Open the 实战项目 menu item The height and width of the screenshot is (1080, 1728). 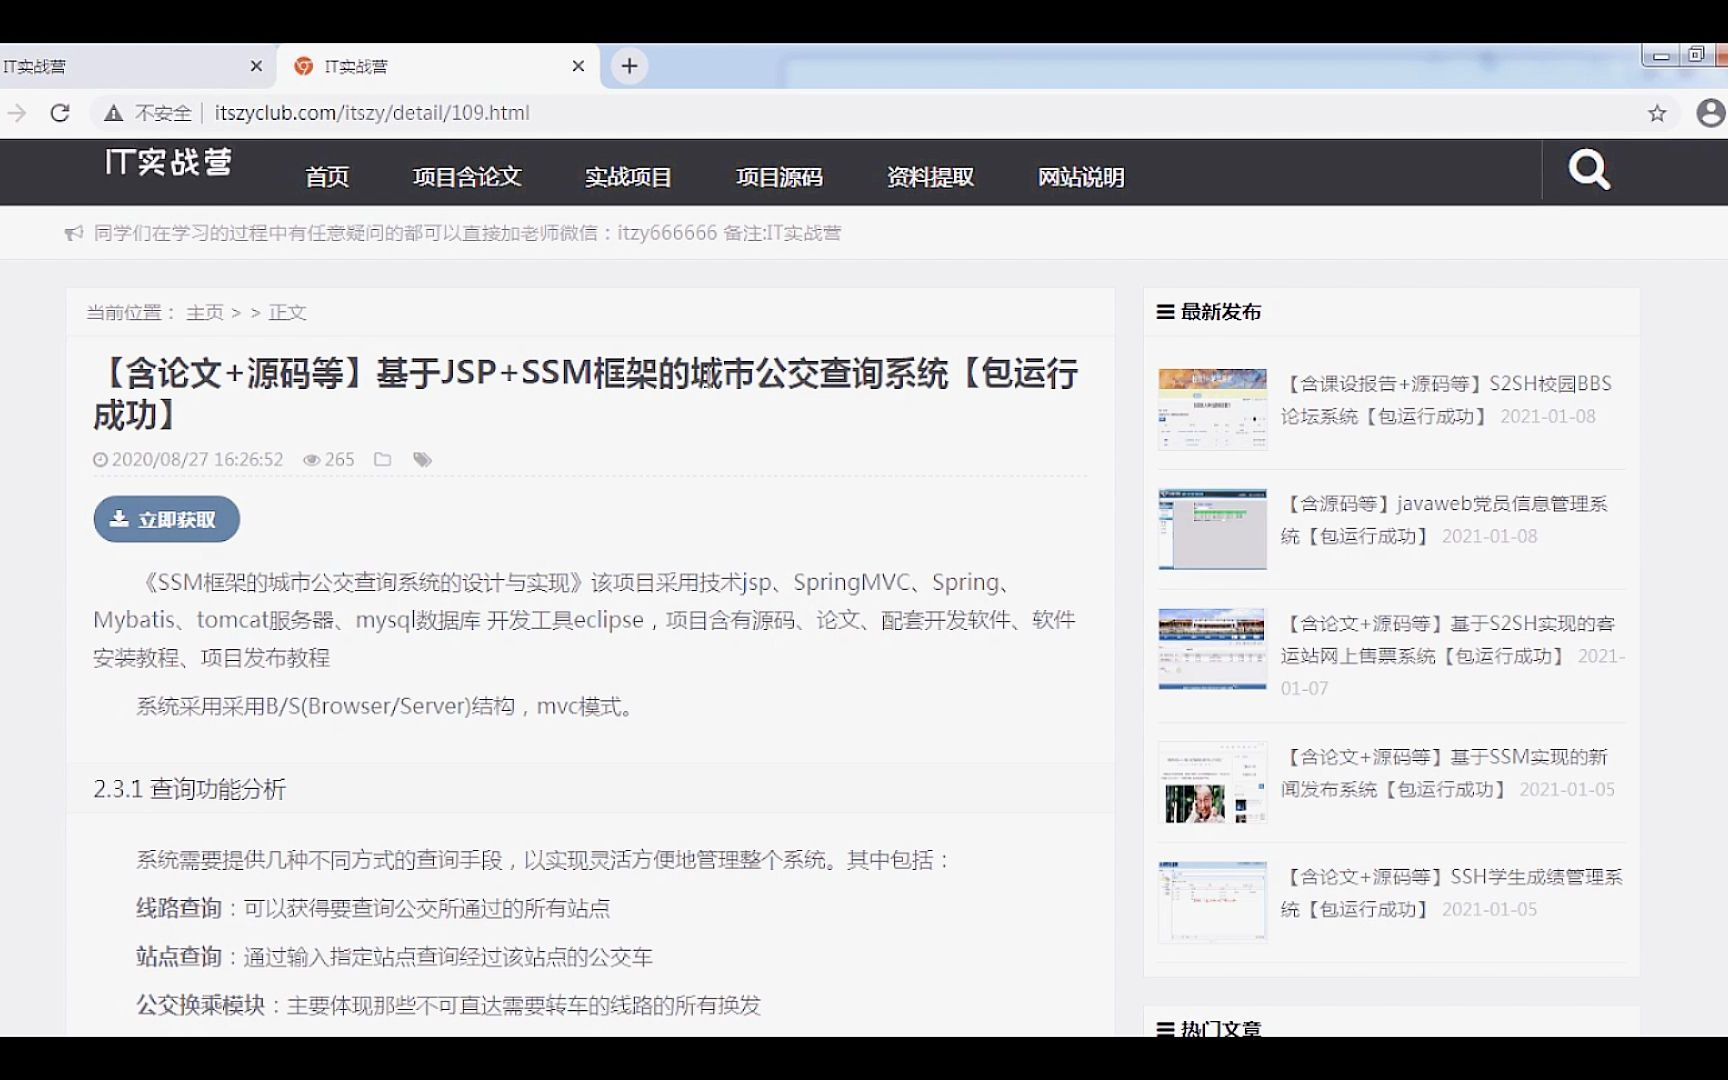pos(628,177)
